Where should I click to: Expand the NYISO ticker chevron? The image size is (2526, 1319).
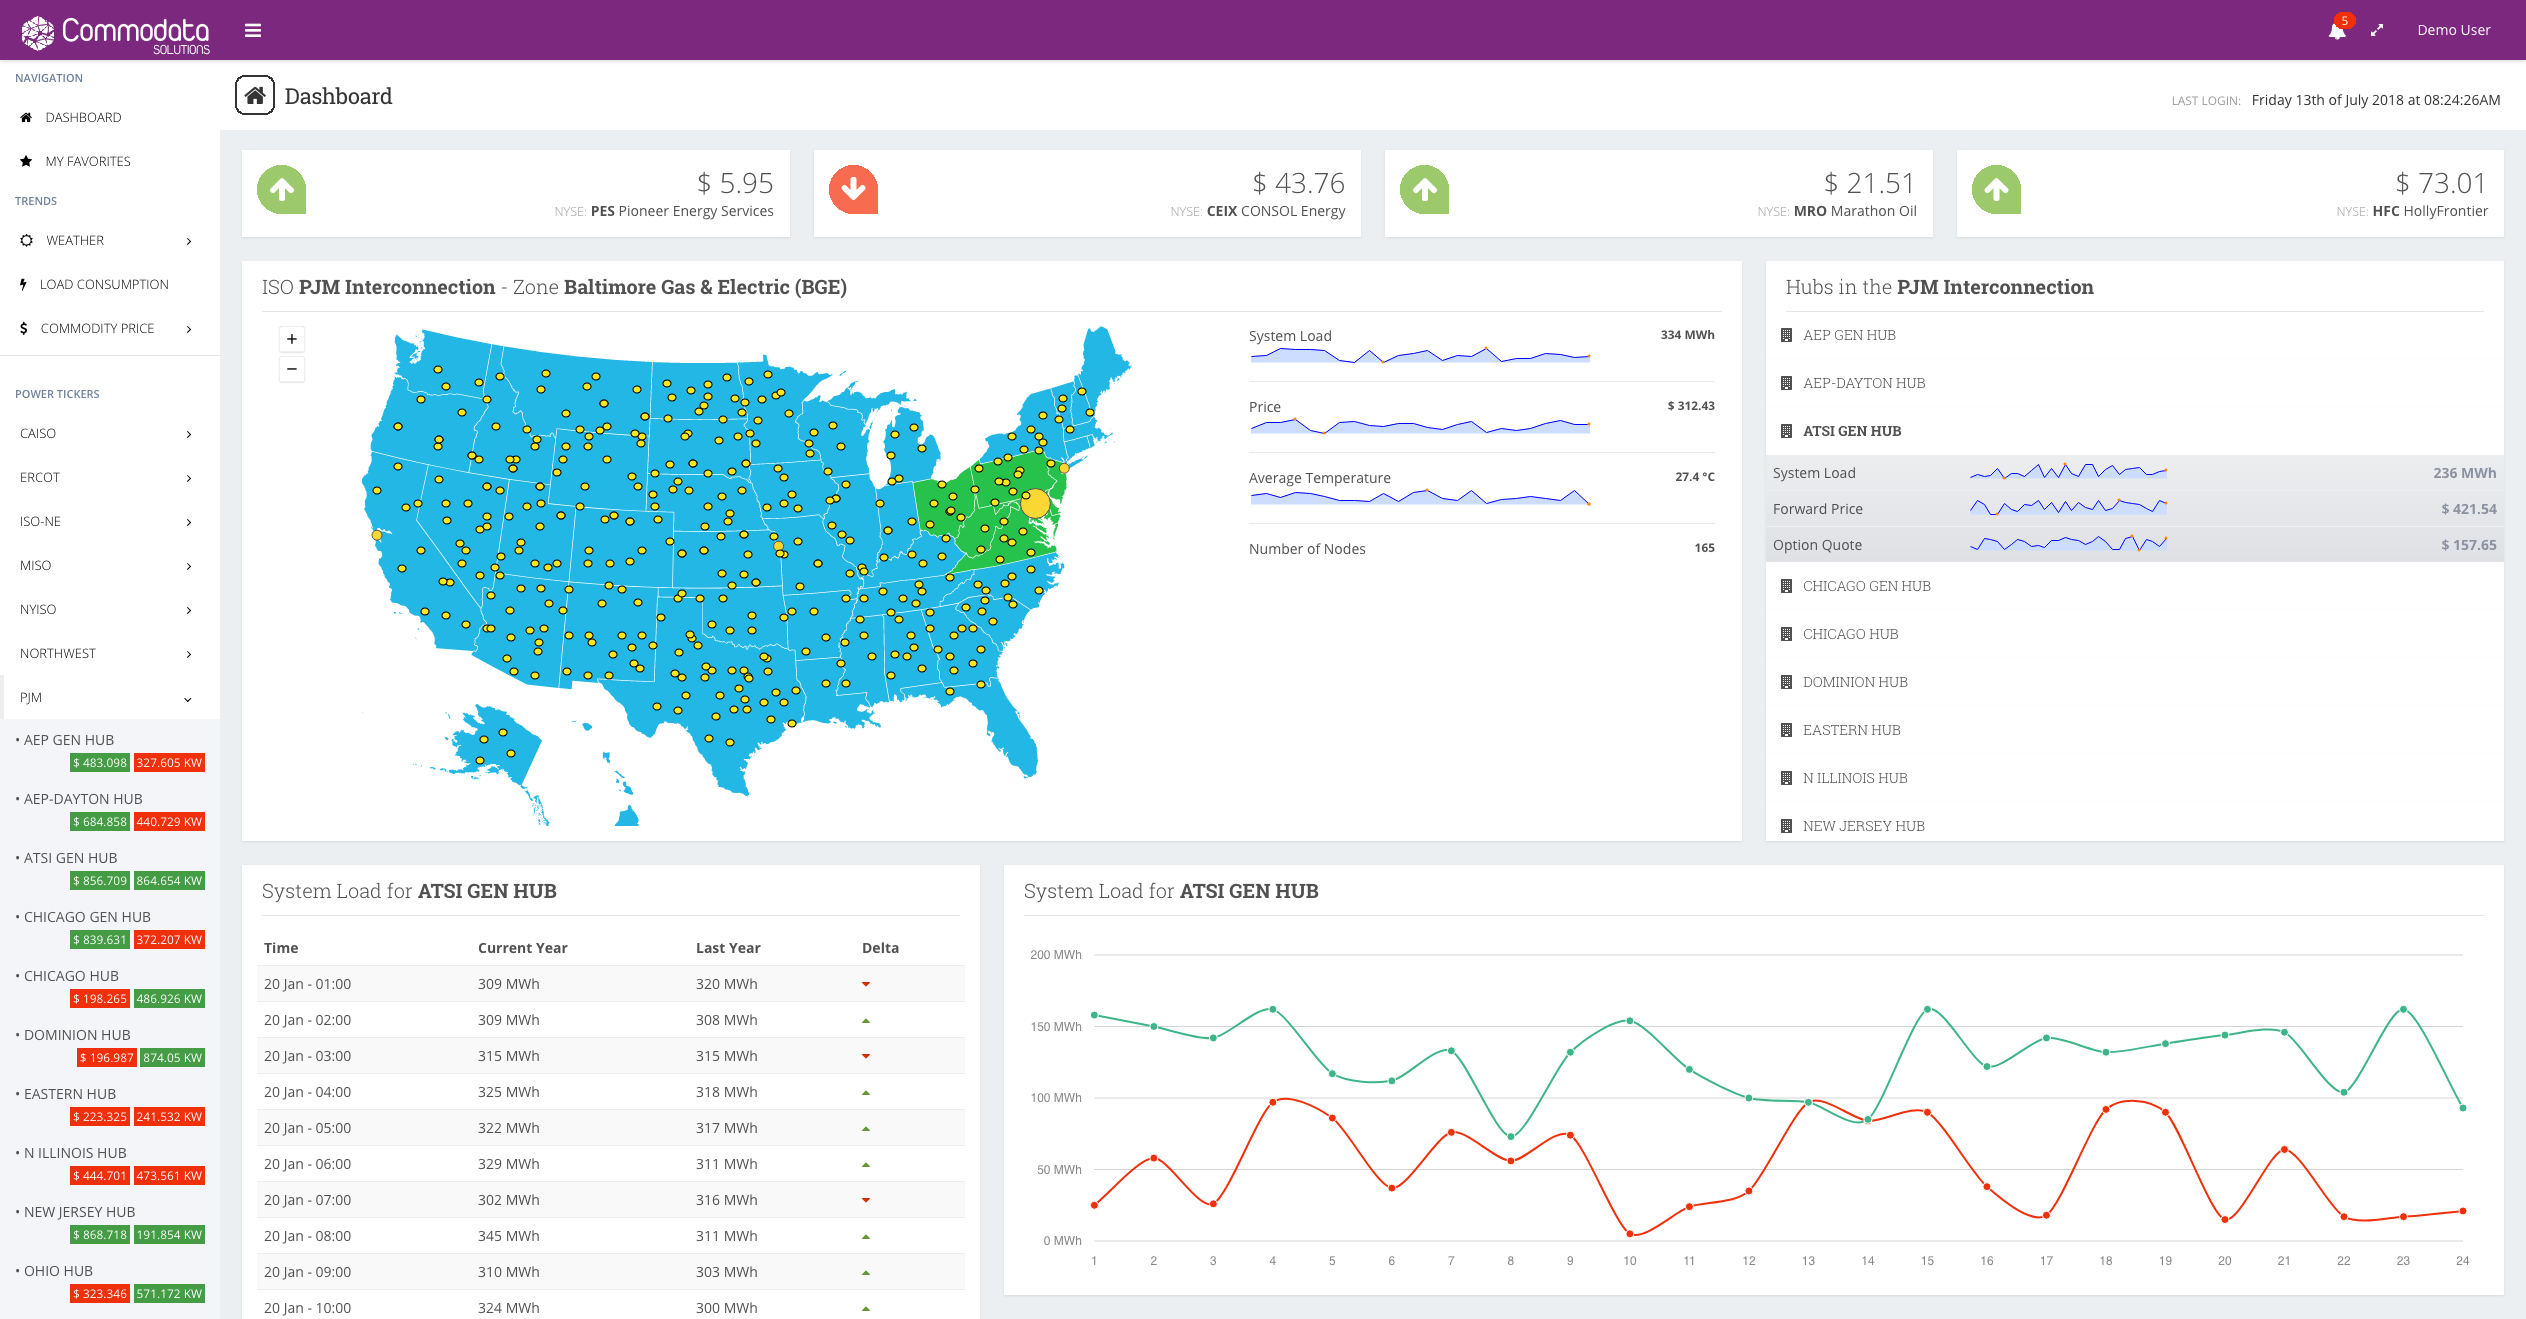189,610
